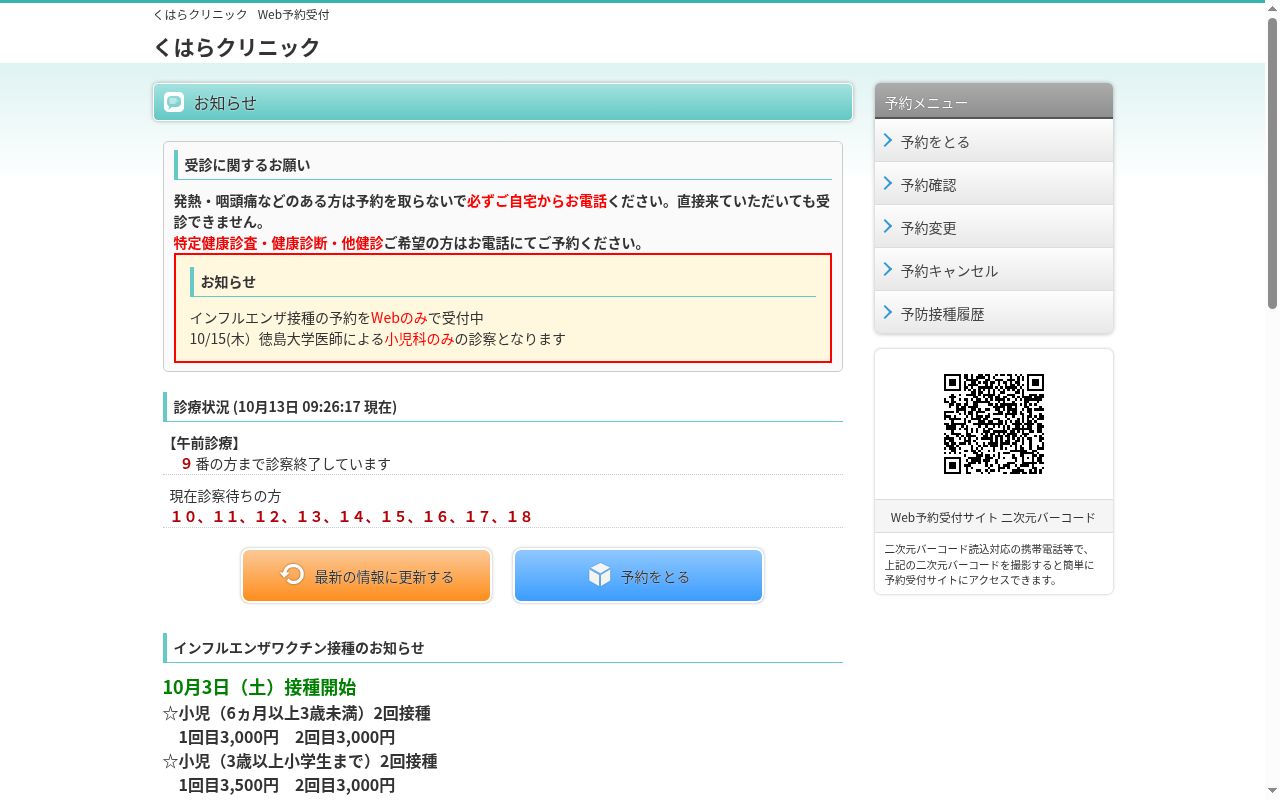Click the chevron icon next to 予約キャンセル
This screenshot has height=800, width=1280.
point(888,269)
